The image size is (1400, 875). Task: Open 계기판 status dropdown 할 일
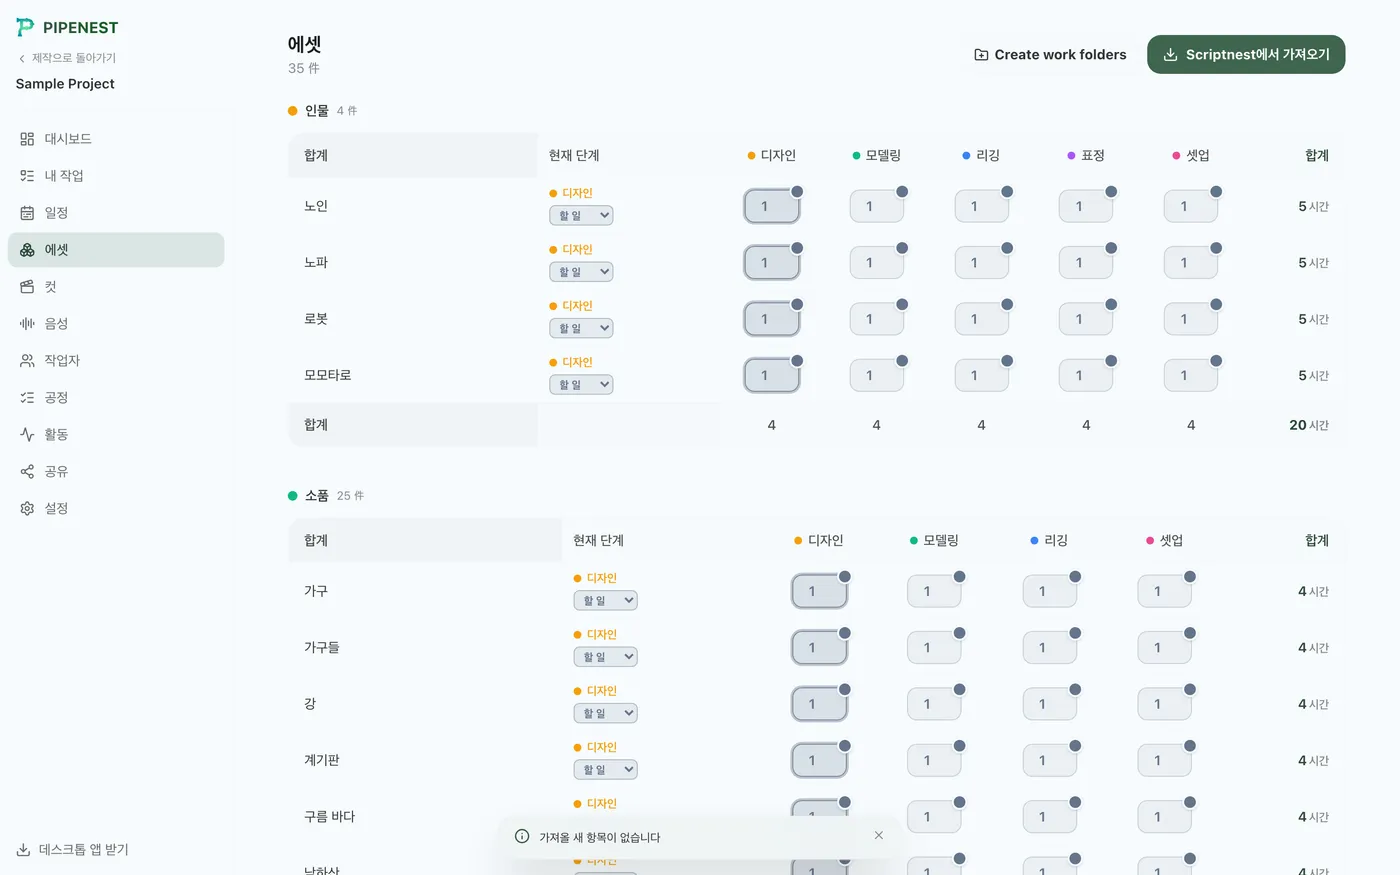605,770
